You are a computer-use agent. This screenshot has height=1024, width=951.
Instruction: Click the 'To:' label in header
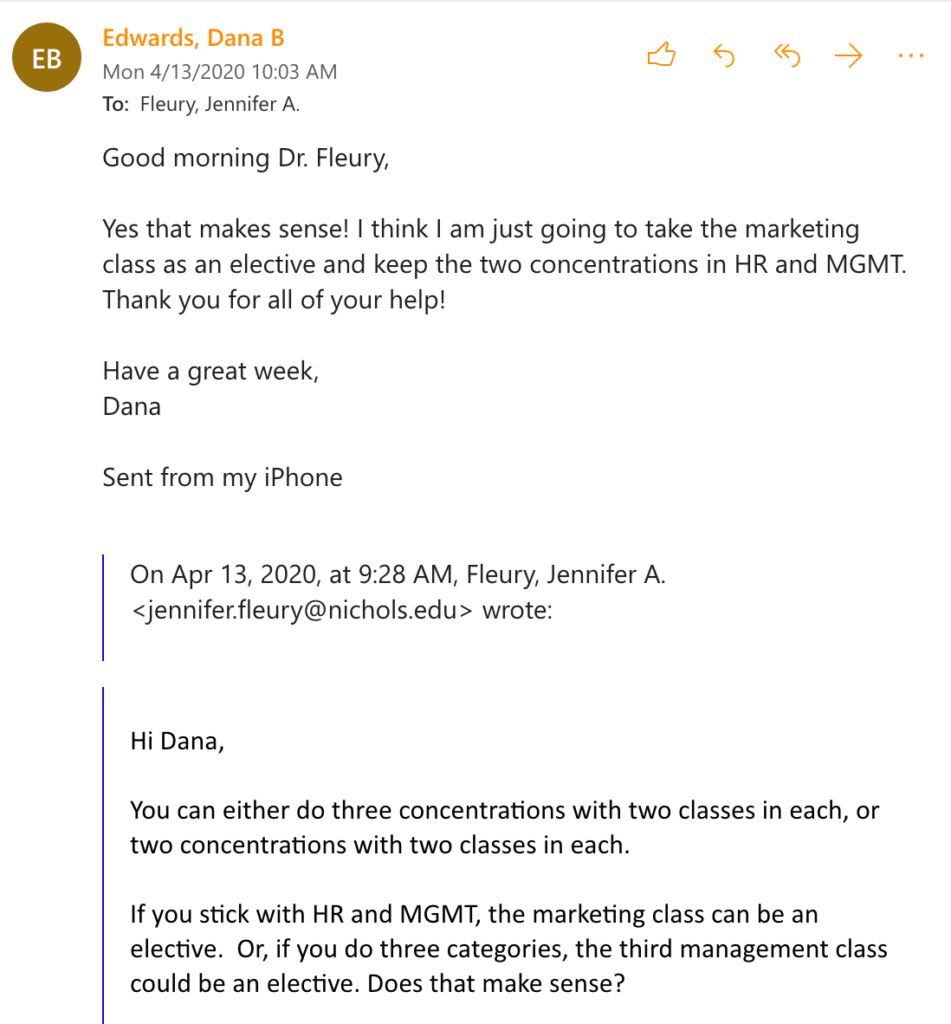click(115, 104)
